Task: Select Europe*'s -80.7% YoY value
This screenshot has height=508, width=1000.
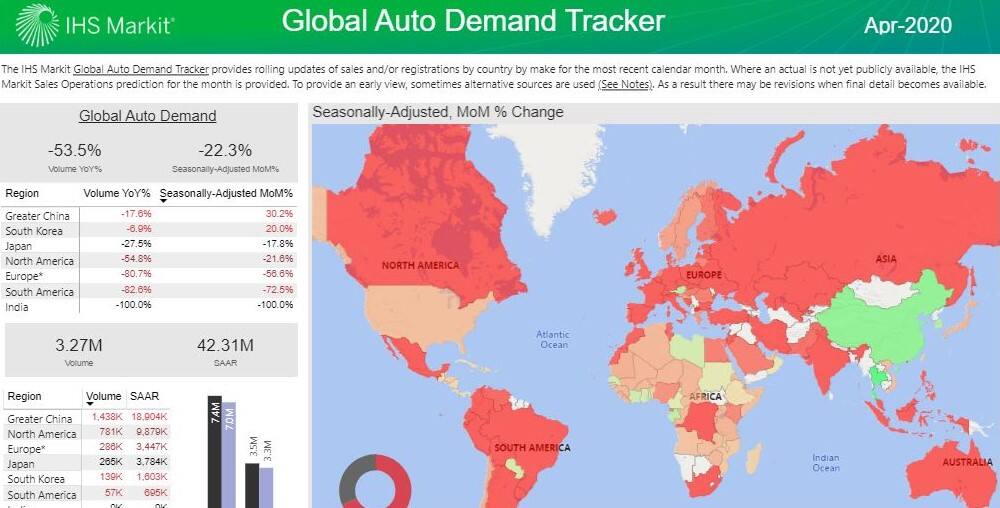Action: 136,274
